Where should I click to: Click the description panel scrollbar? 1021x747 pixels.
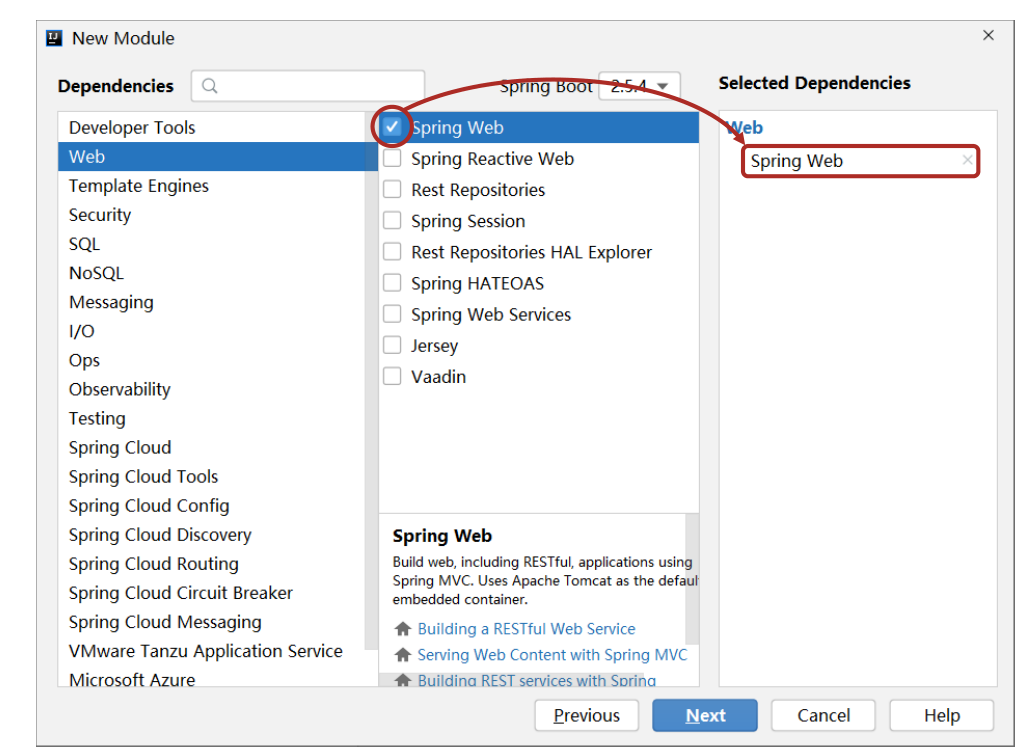(x=692, y=579)
